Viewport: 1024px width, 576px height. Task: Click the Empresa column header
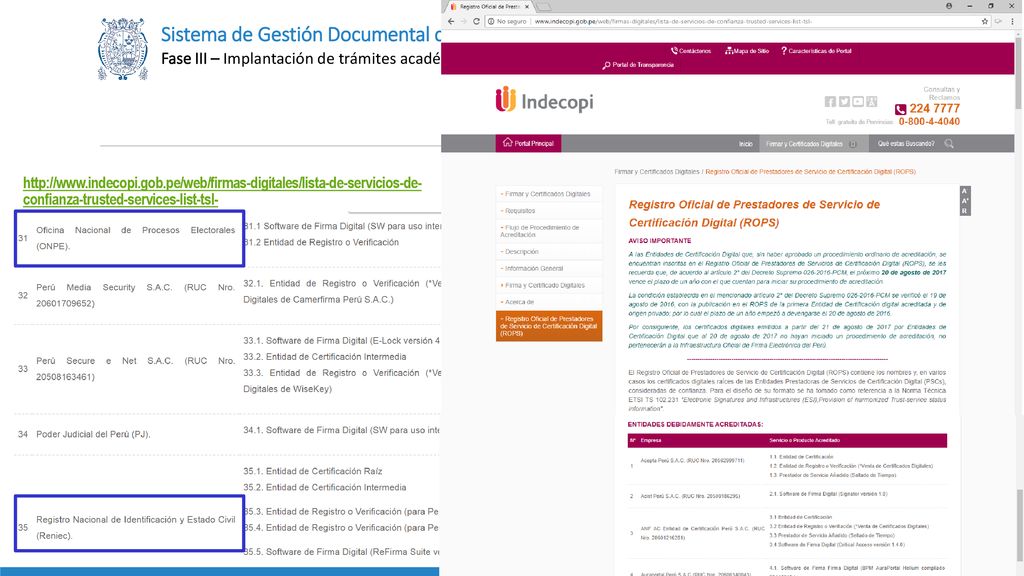click(651, 440)
